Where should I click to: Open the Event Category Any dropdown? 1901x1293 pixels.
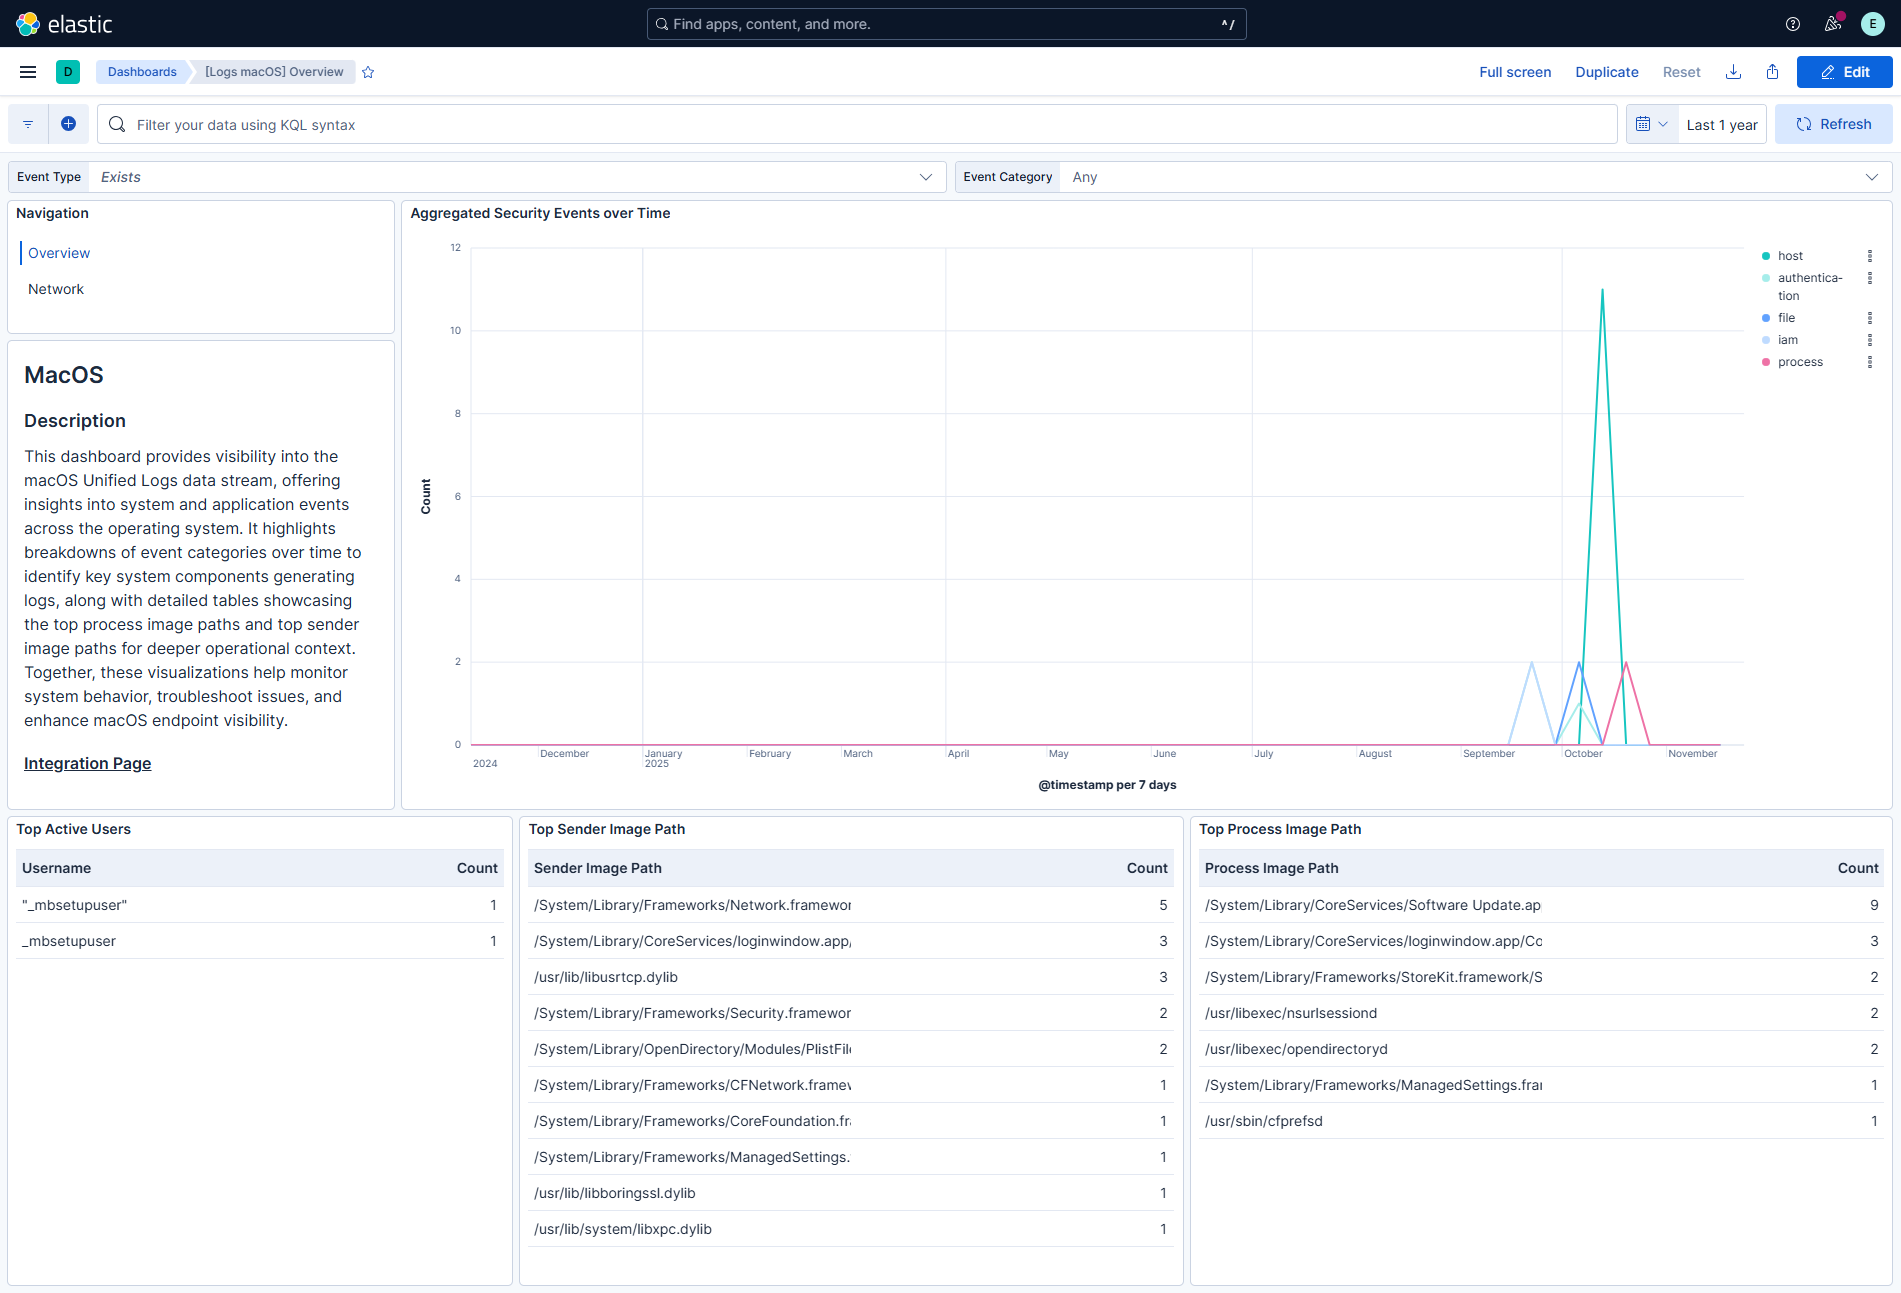tap(1872, 176)
